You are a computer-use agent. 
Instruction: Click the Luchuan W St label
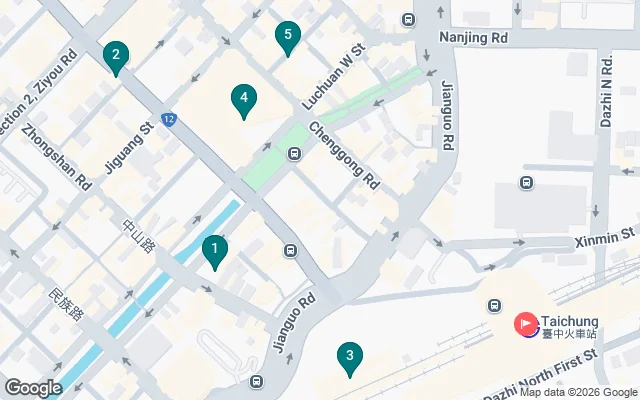334,78
